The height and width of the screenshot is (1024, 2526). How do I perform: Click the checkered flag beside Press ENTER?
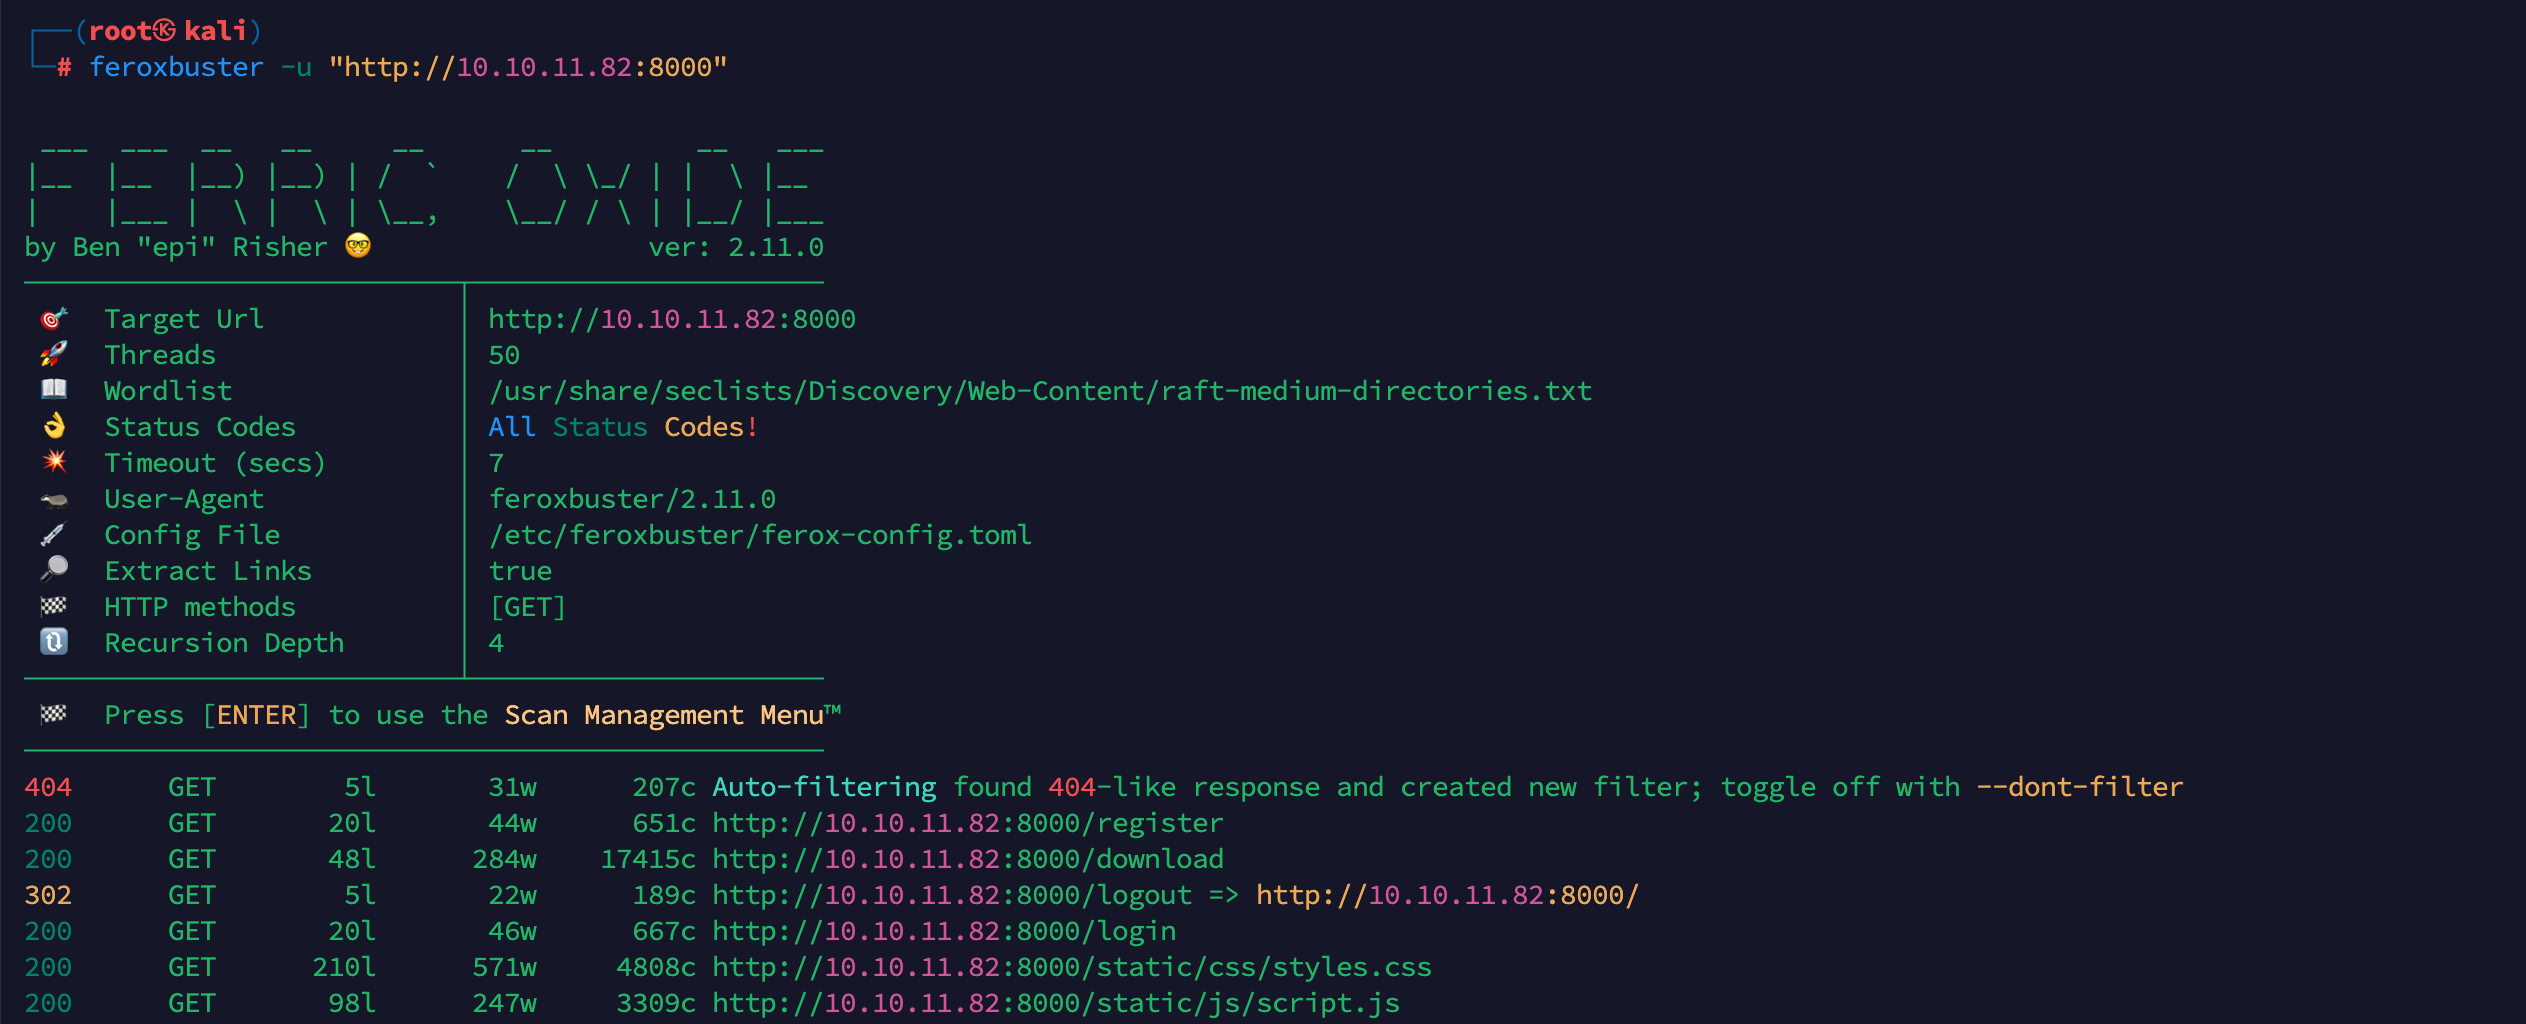[54, 714]
